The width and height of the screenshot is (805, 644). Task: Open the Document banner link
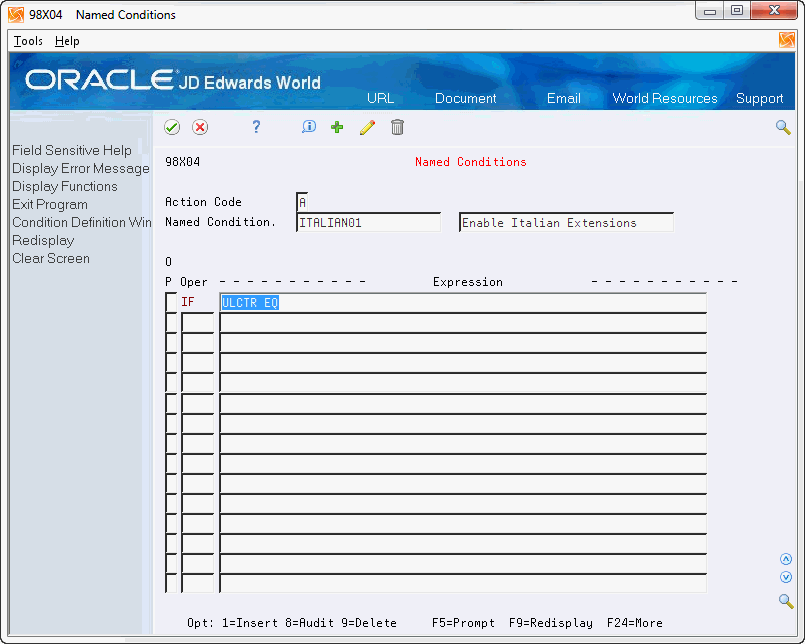point(466,98)
